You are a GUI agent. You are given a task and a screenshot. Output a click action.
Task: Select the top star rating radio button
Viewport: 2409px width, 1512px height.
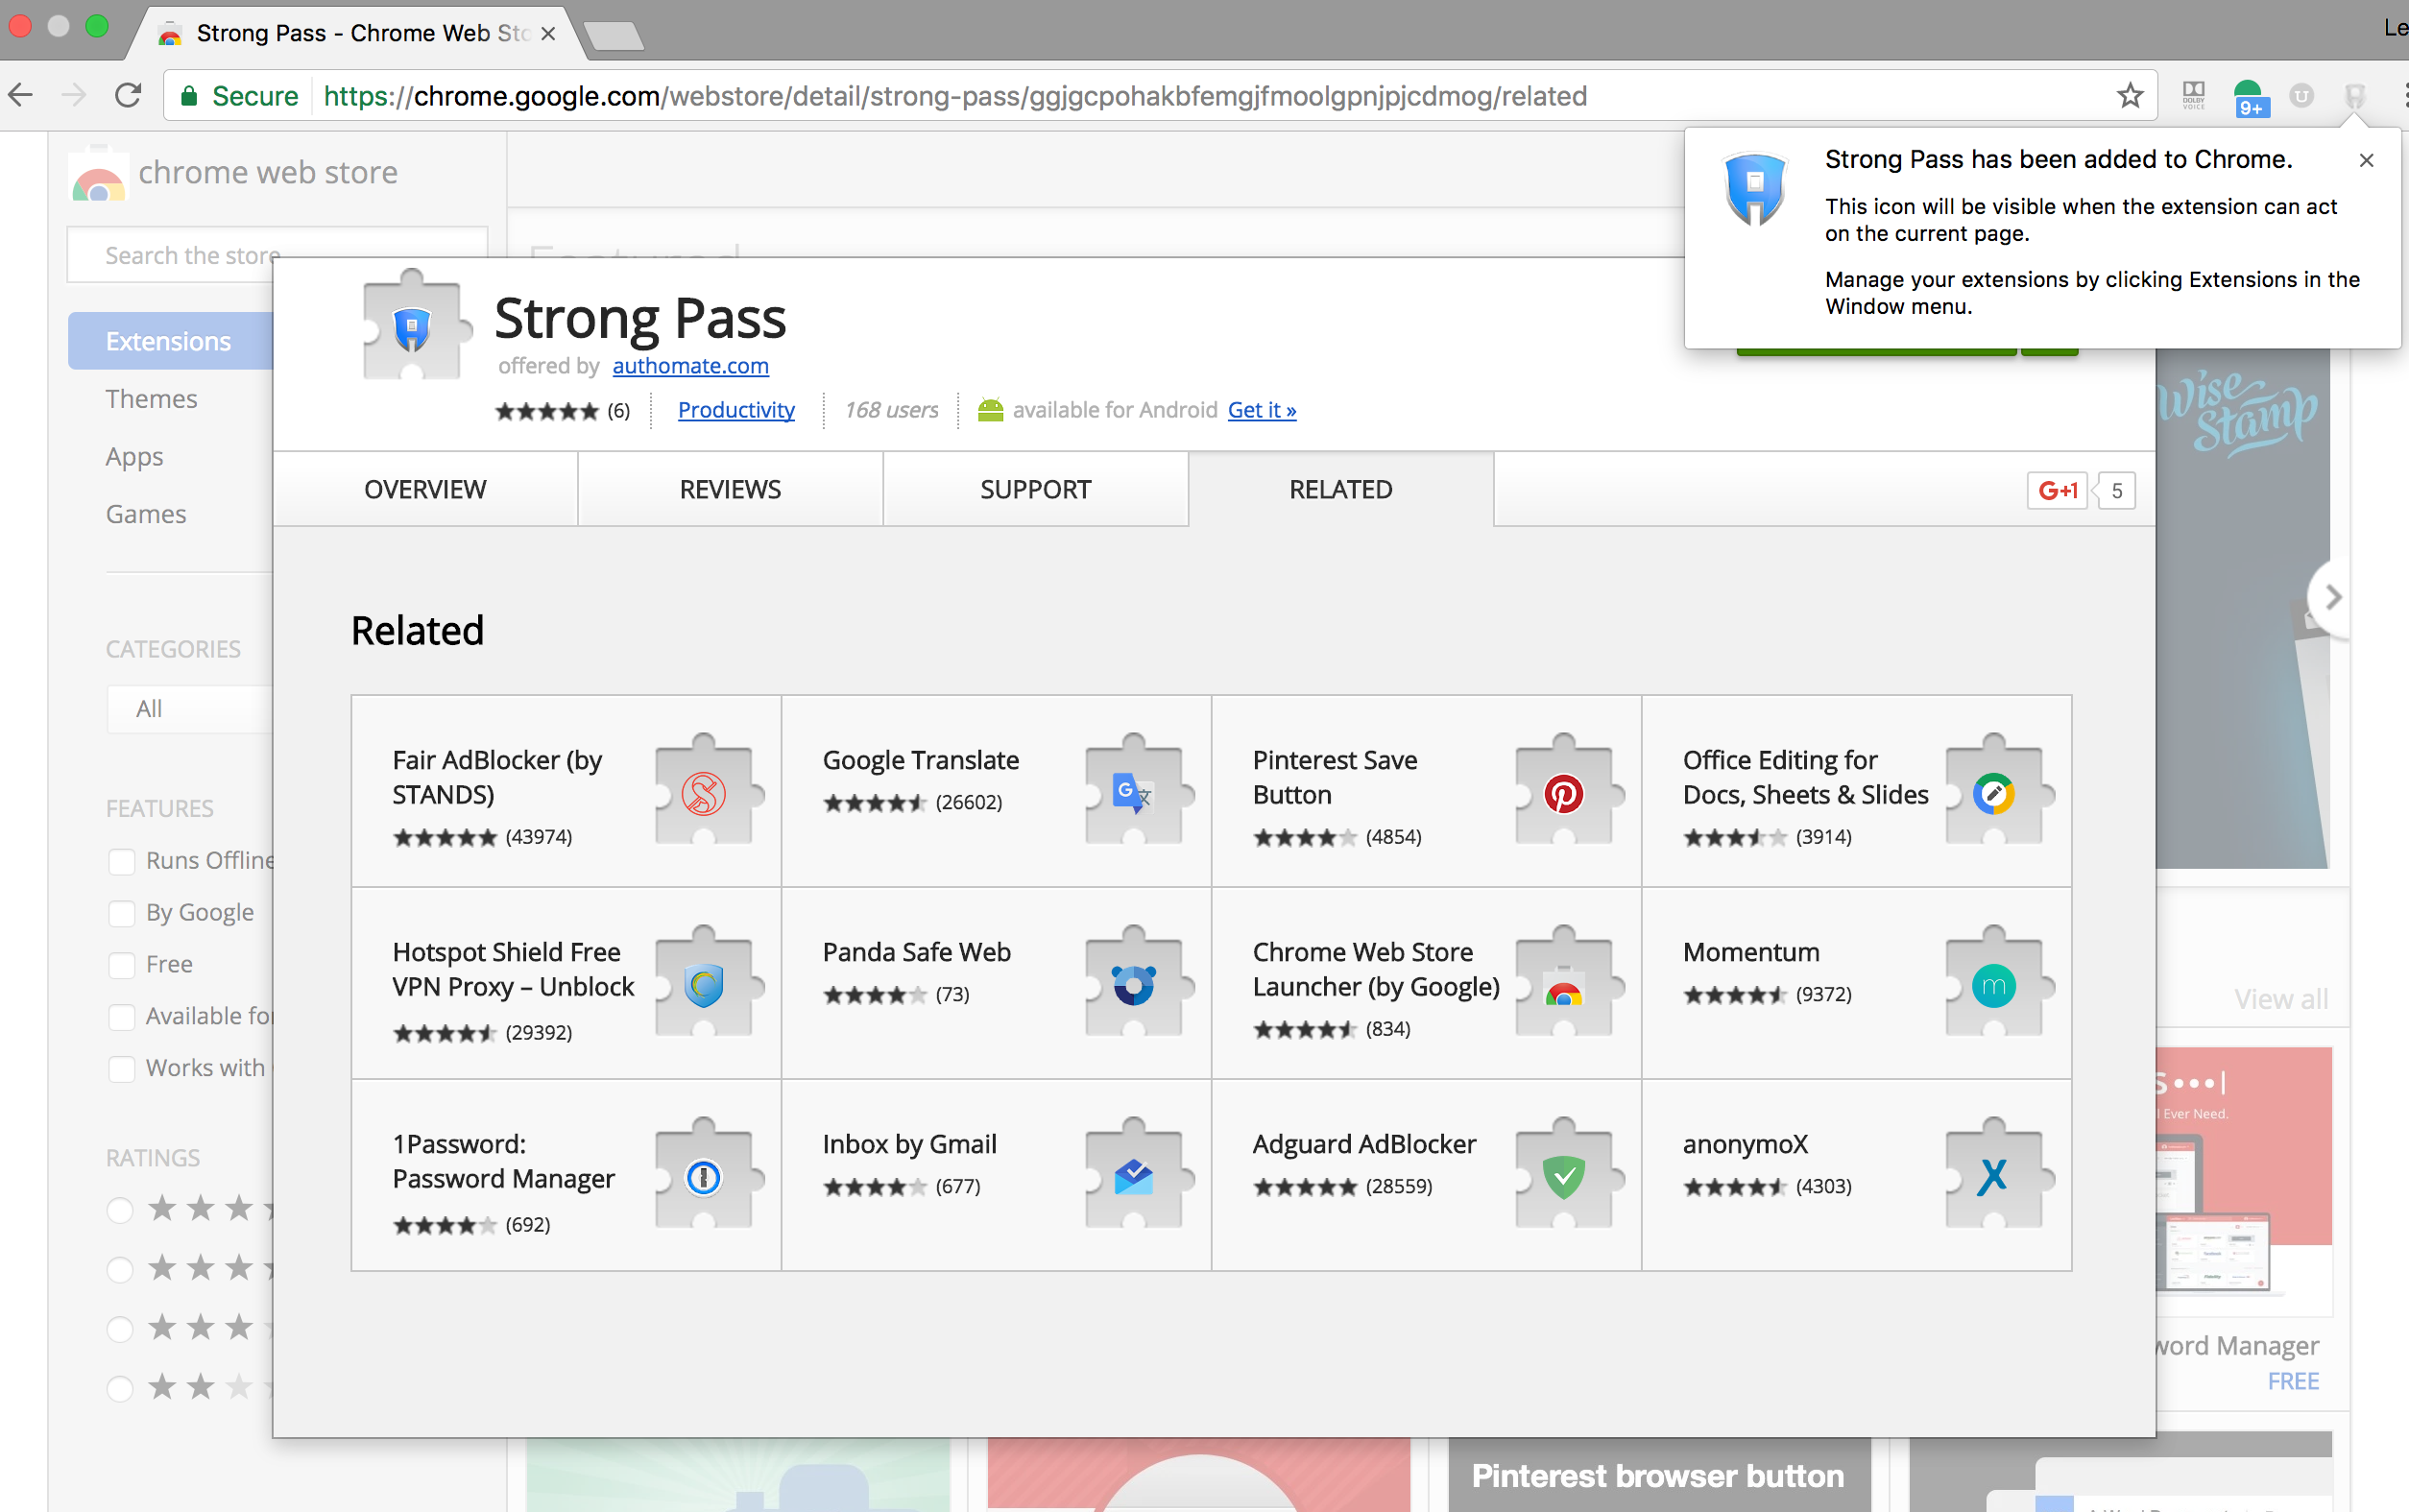tap(120, 1210)
